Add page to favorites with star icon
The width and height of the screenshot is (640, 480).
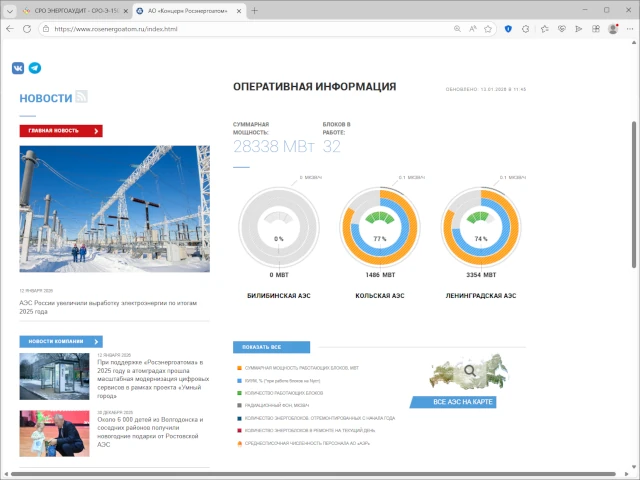[x=488, y=29]
